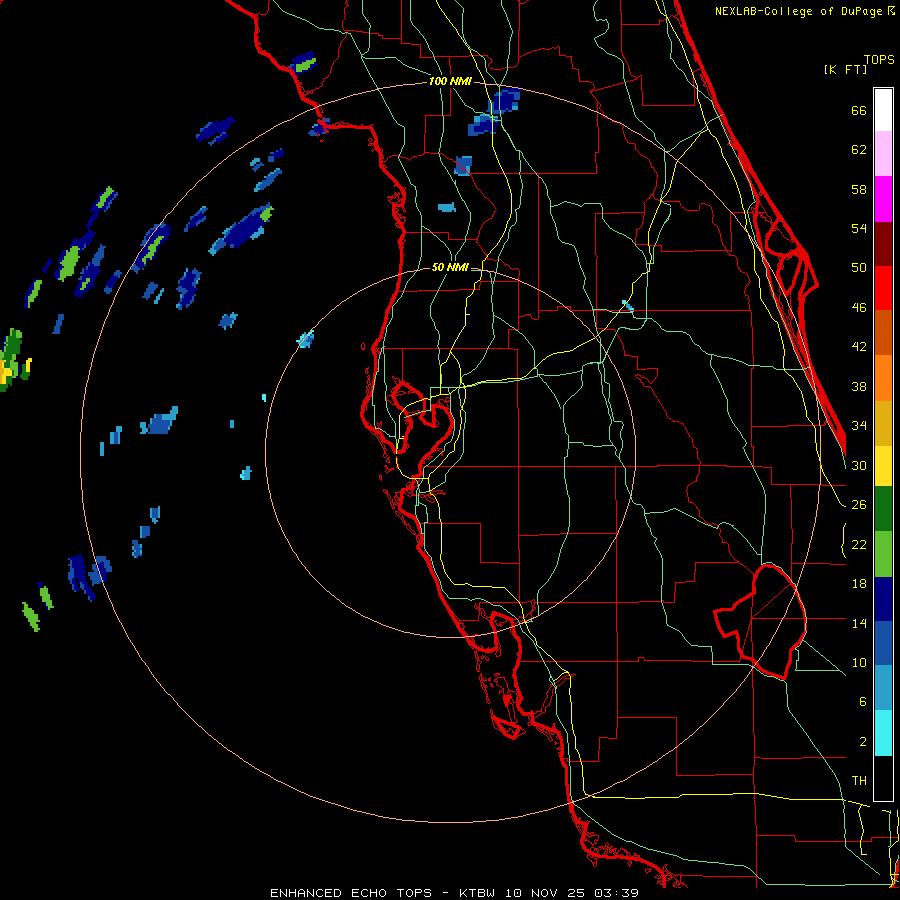
Task: Click the 100 NMI range ring label
Action: tap(450, 81)
